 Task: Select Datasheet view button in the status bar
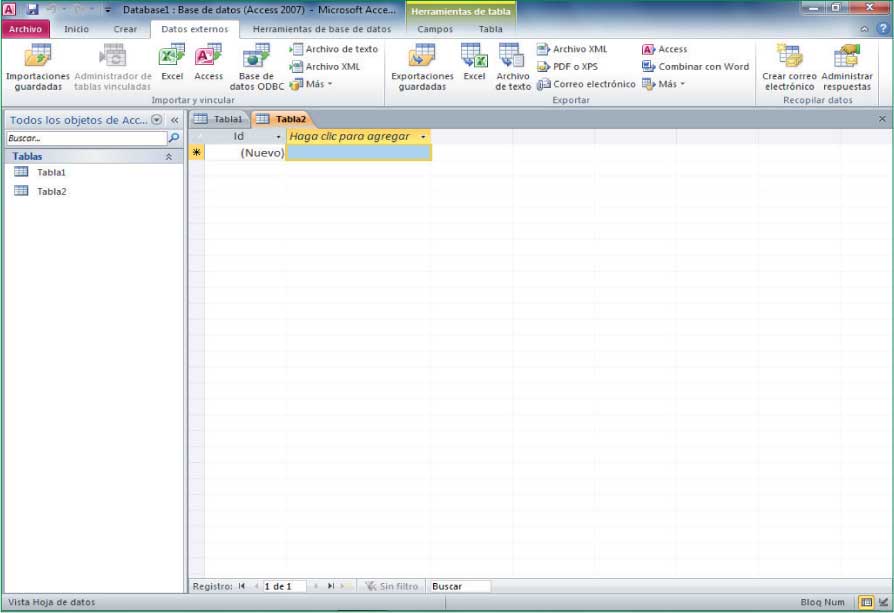pos(866,602)
